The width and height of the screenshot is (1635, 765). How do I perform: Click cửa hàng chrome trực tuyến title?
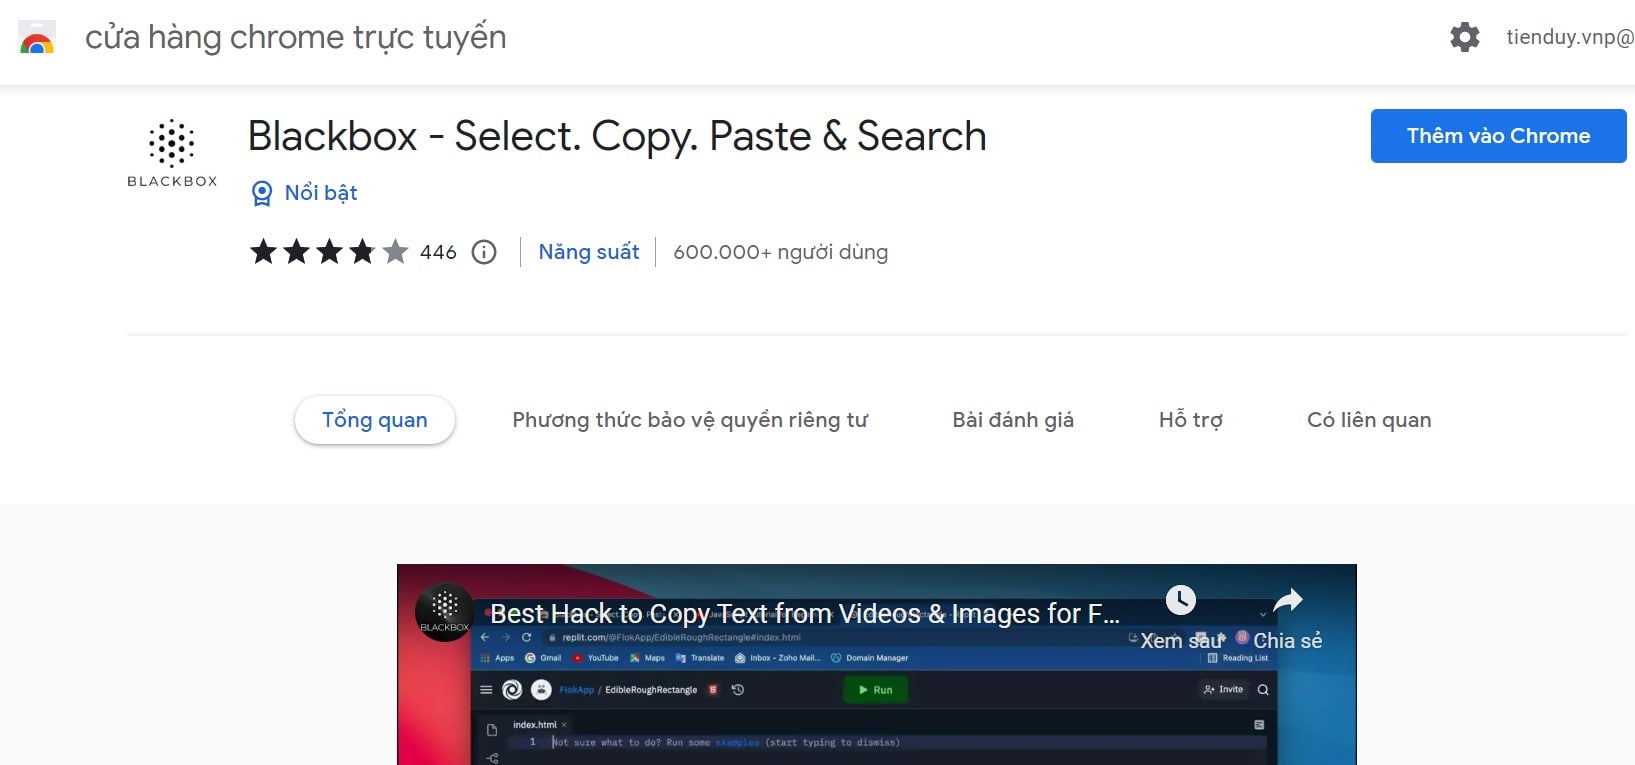pos(296,37)
